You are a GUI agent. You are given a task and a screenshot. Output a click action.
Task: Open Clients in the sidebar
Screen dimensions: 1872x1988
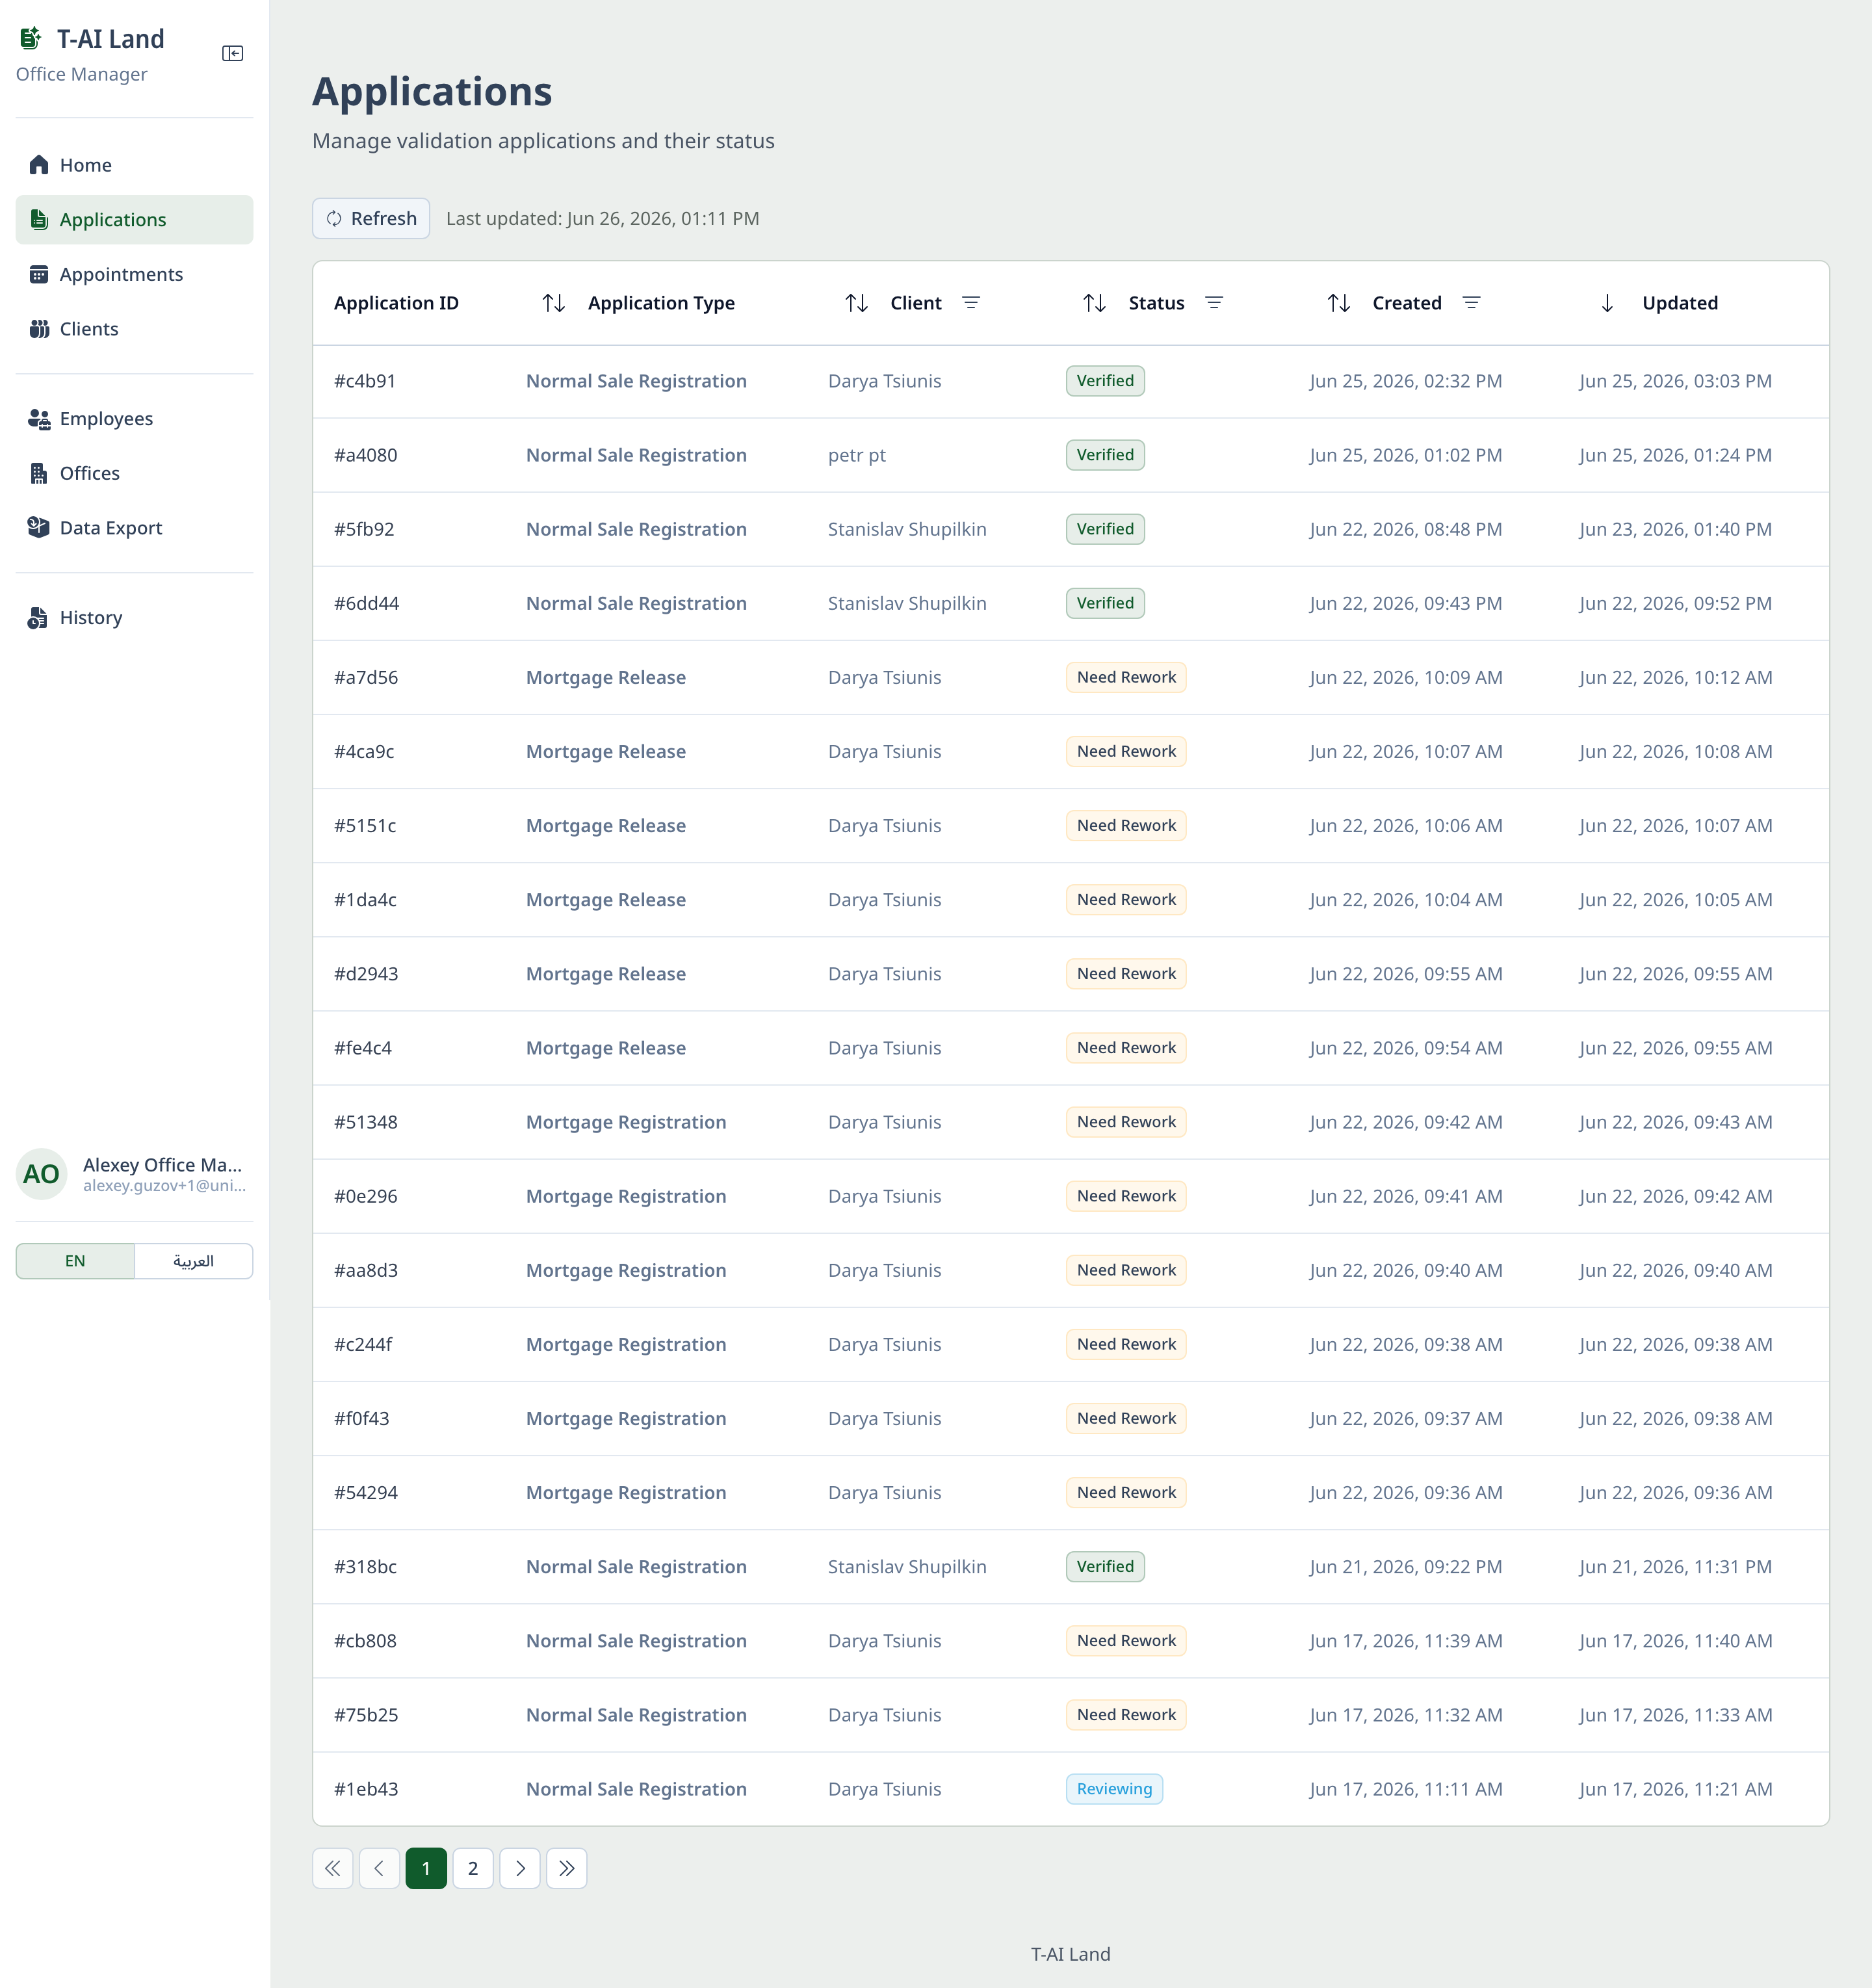pos(135,329)
